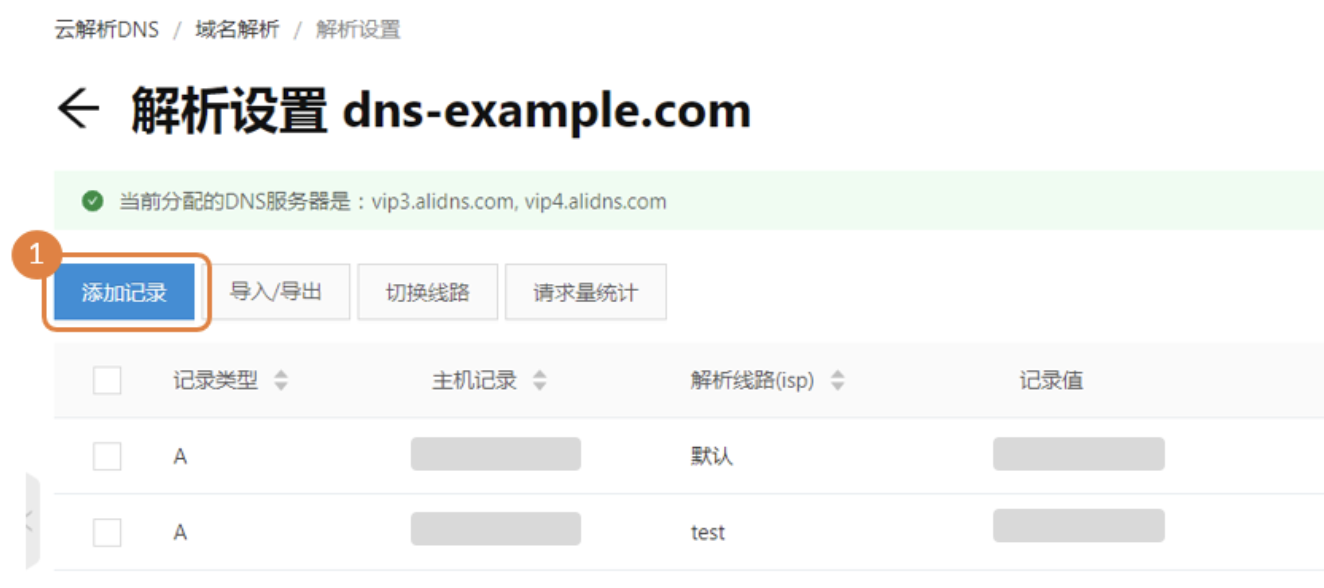Click the 切换线路 button
Image resolution: width=1324 pixels, height=588 pixels.
[428, 293]
